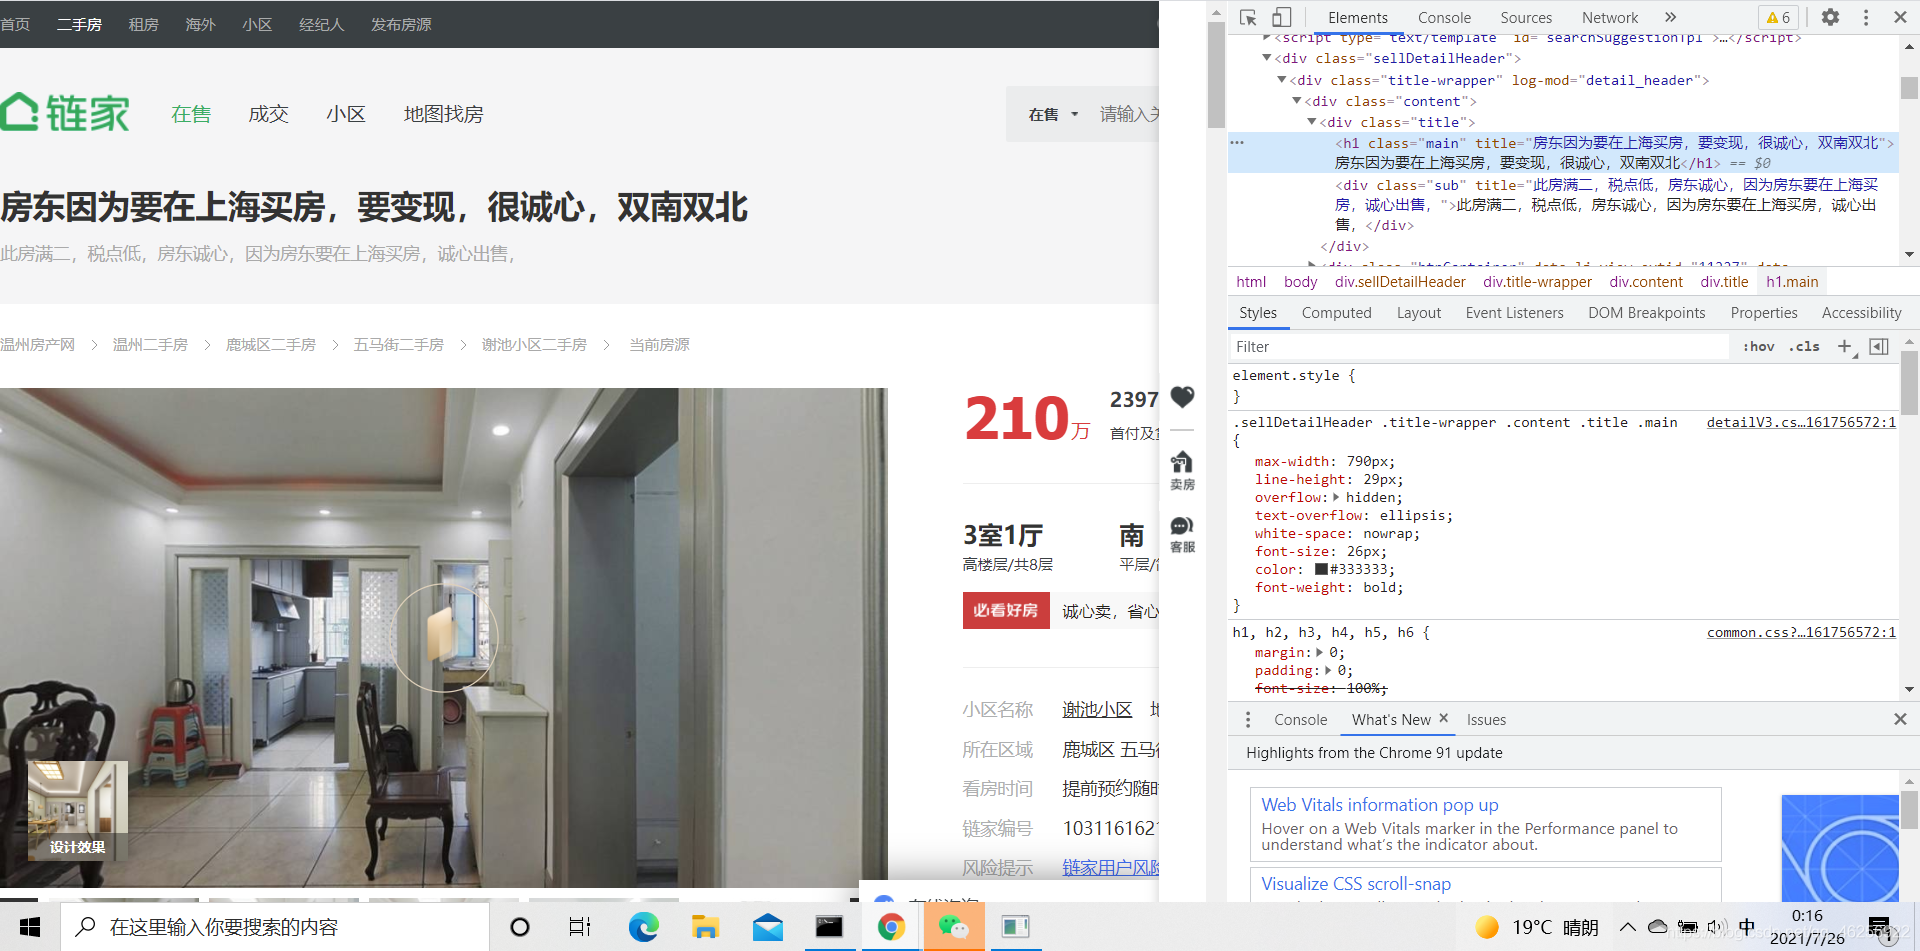Click the Lianjia logo
The image size is (1920, 951).
[65, 113]
